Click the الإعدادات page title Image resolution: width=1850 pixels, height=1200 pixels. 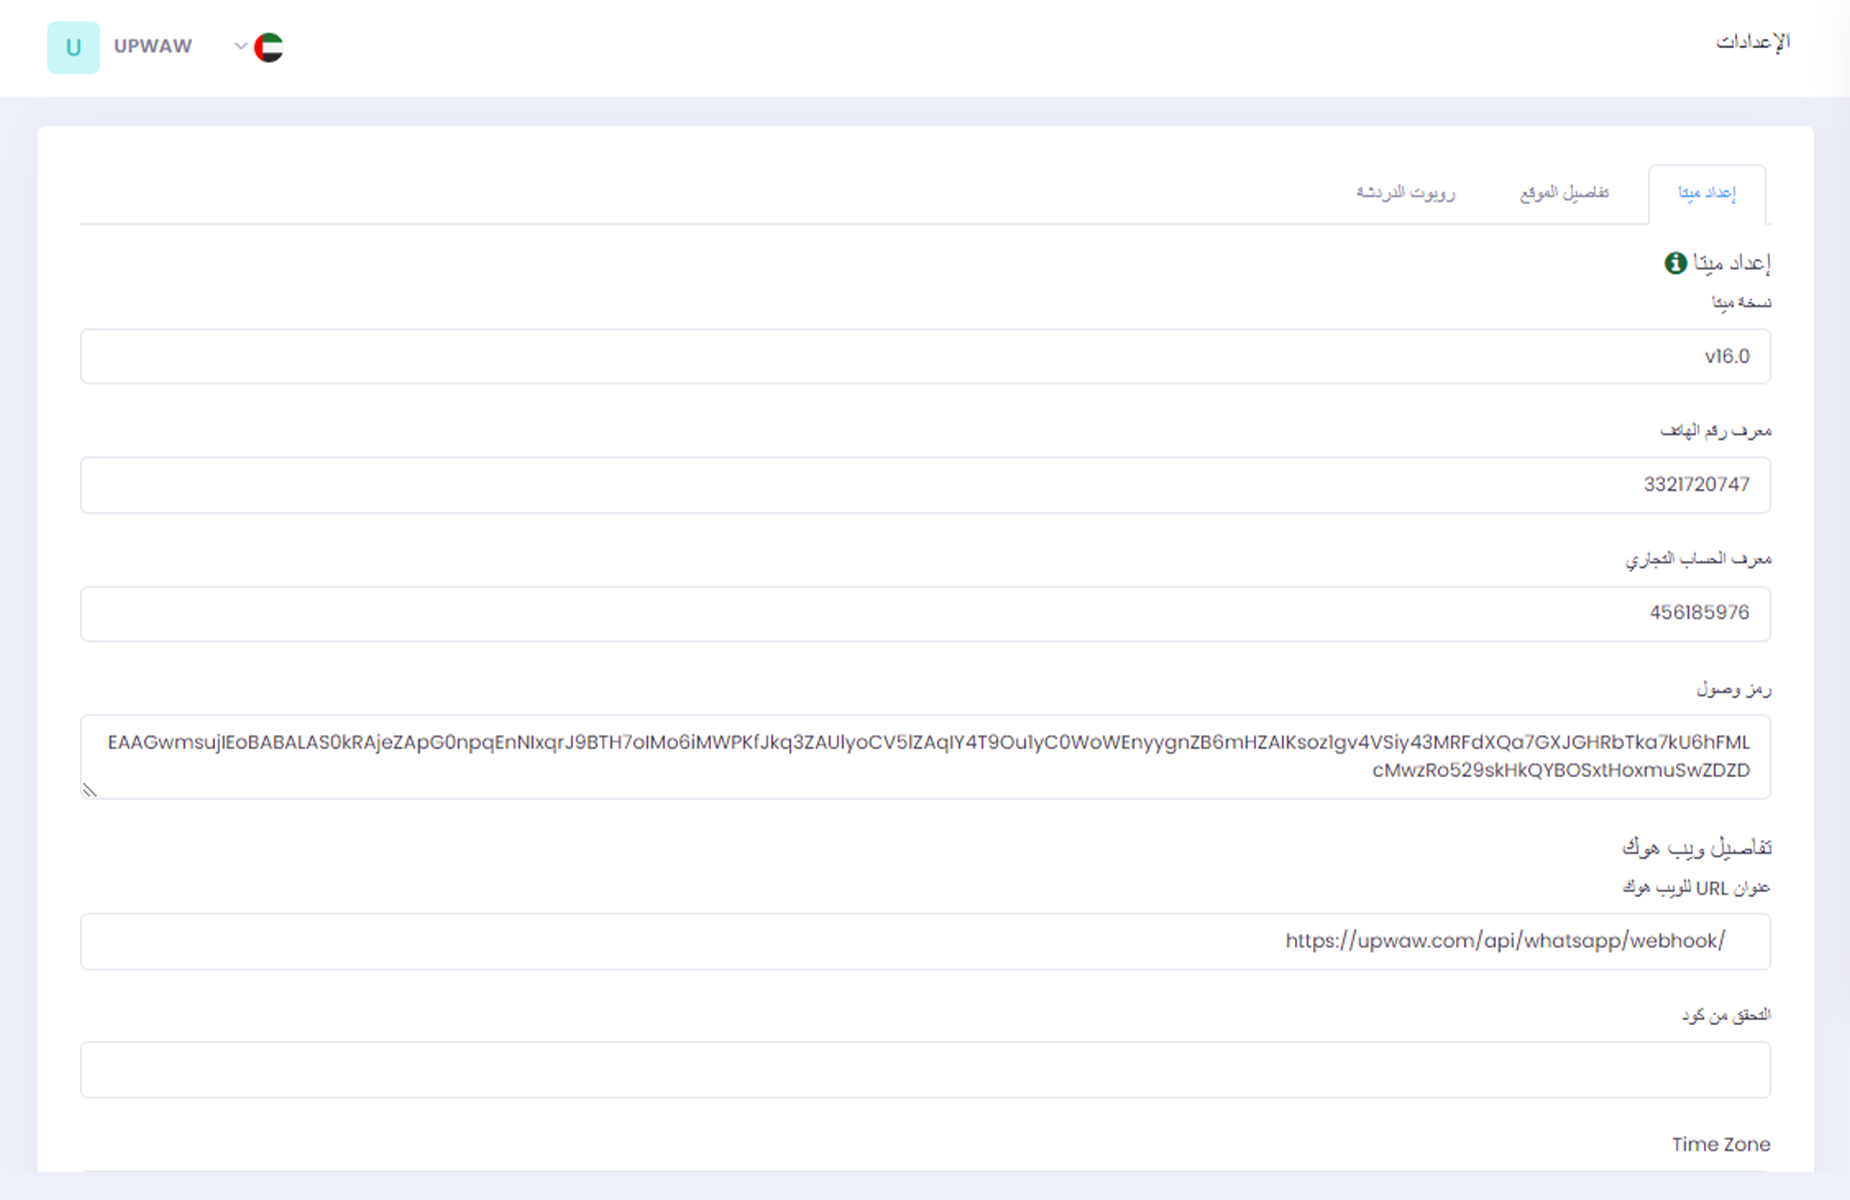1753,42
